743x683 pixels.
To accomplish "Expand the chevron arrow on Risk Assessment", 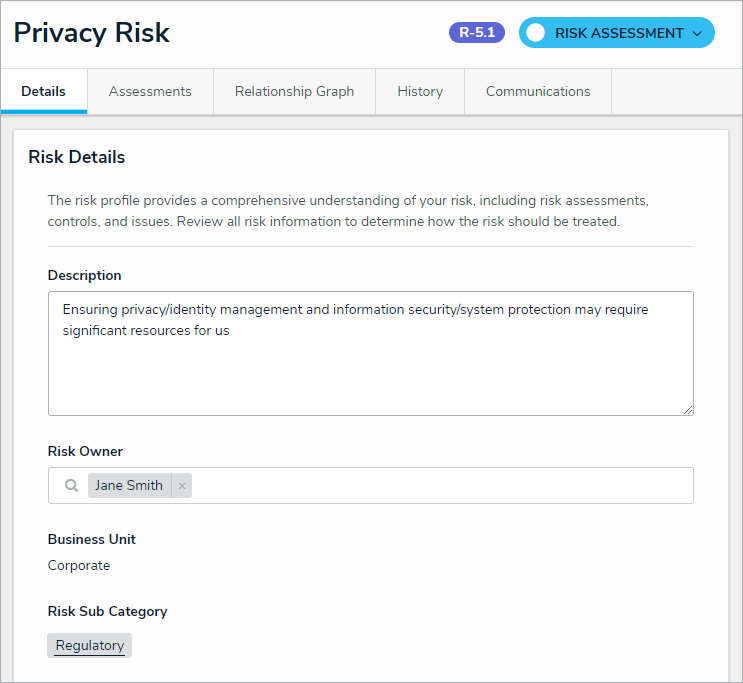I will pos(697,33).
